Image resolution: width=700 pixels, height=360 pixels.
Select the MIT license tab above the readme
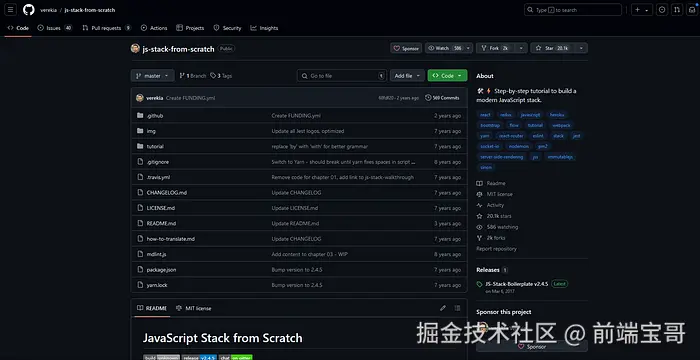pyautogui.click(x=194, y=308)
